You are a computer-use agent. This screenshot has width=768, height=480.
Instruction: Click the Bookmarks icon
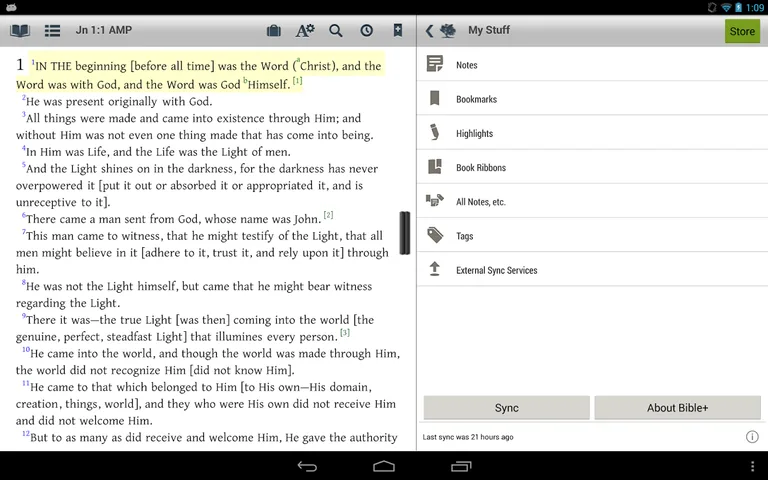coord(434,98)
